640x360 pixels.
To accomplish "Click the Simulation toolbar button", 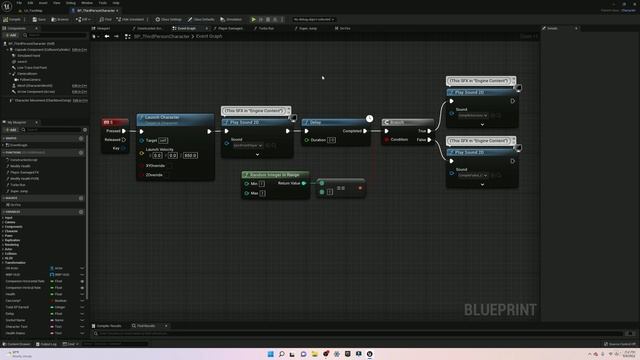I will click(231, 19).
